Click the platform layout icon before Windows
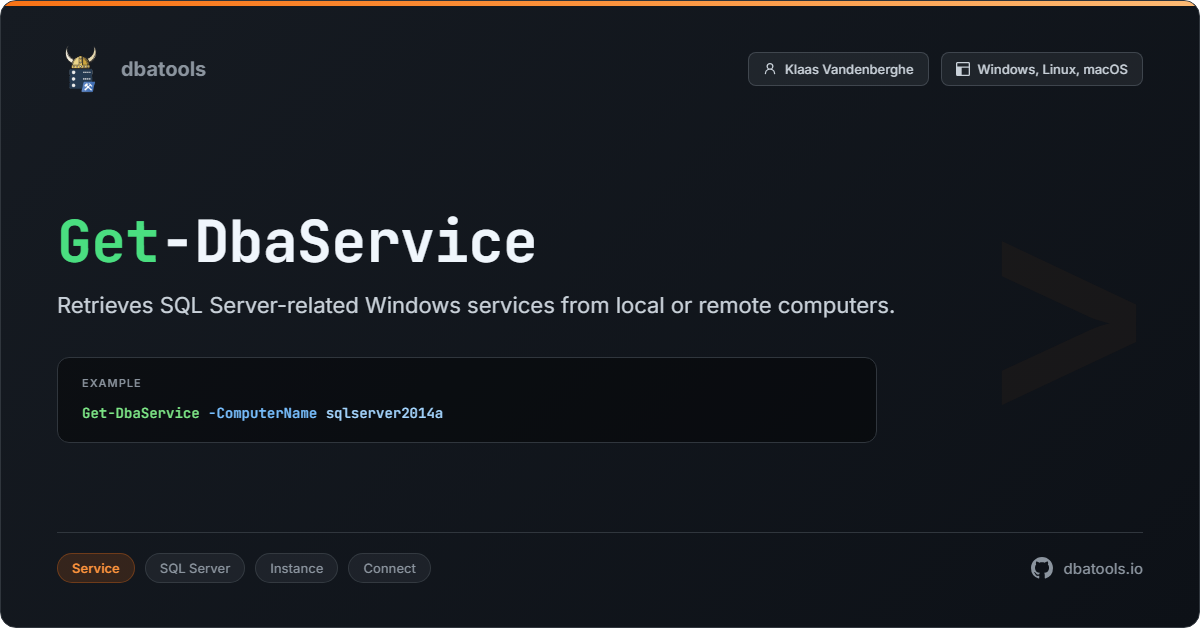Screen dimensions: 1200x628 (x=962, y=69)
